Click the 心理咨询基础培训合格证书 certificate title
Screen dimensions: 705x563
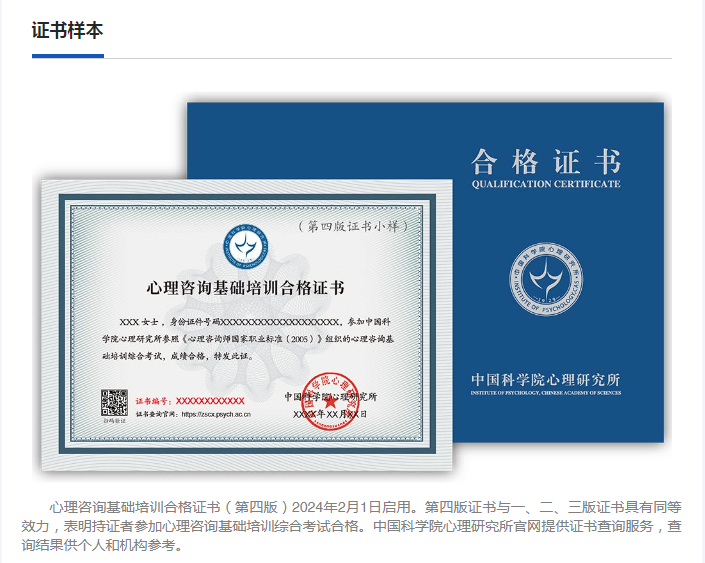click(245, 288)
